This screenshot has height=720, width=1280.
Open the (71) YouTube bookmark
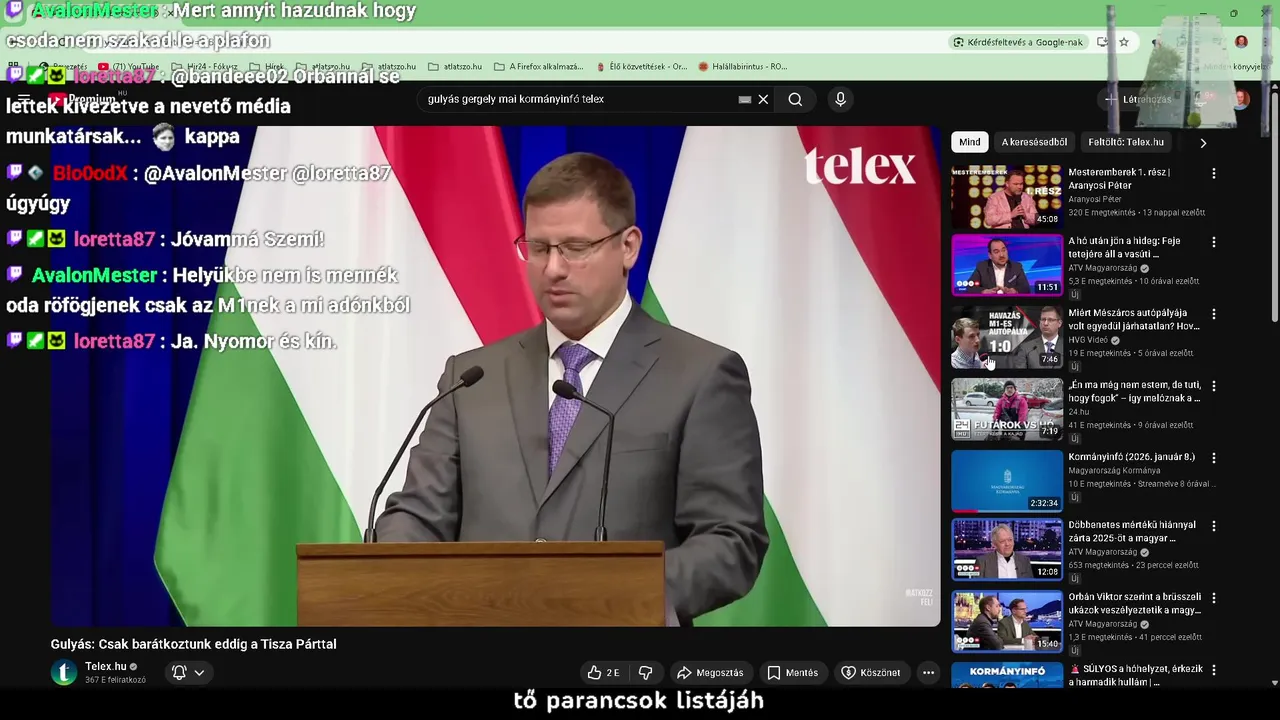pyautogui.click(x=129, y=67)
